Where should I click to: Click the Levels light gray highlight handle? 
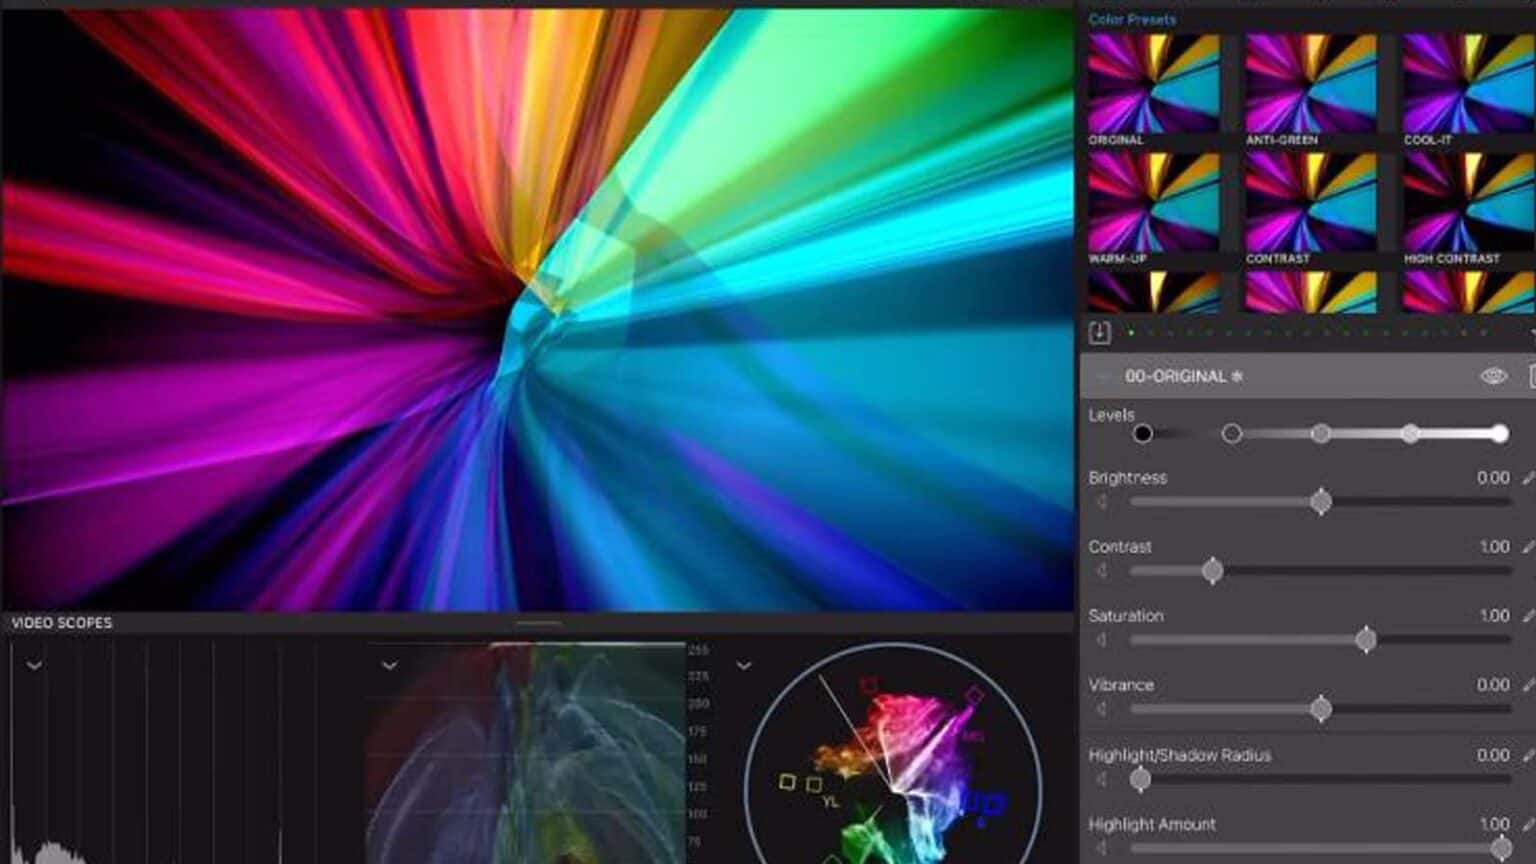(1410, 433)
